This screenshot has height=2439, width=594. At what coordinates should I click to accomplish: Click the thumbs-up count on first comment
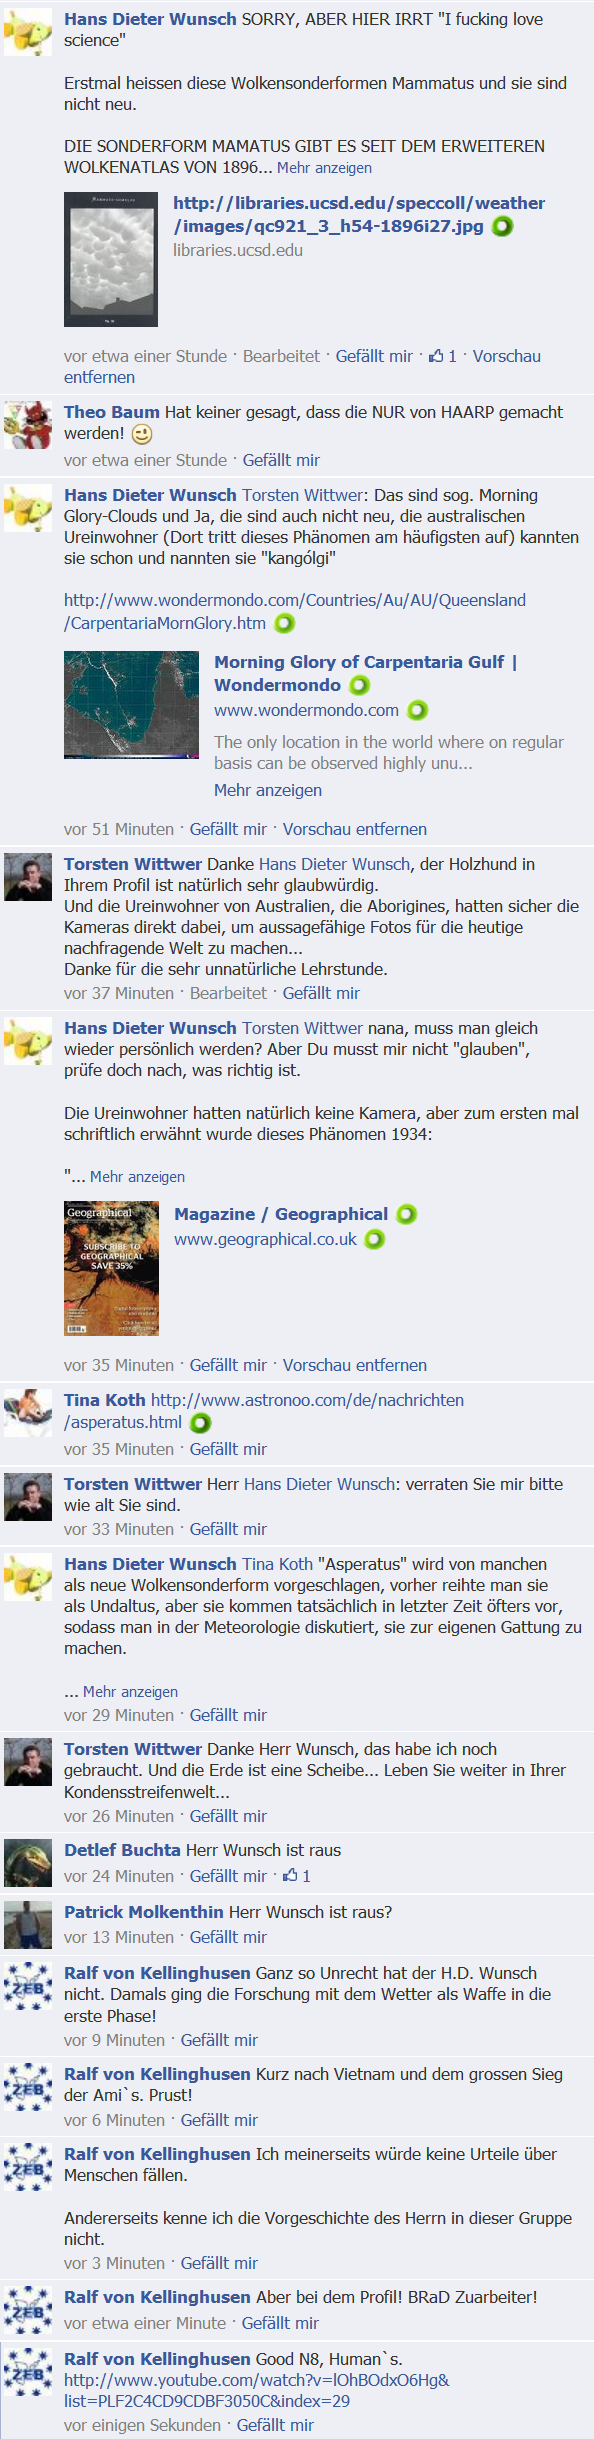click(x=443, y=356)
